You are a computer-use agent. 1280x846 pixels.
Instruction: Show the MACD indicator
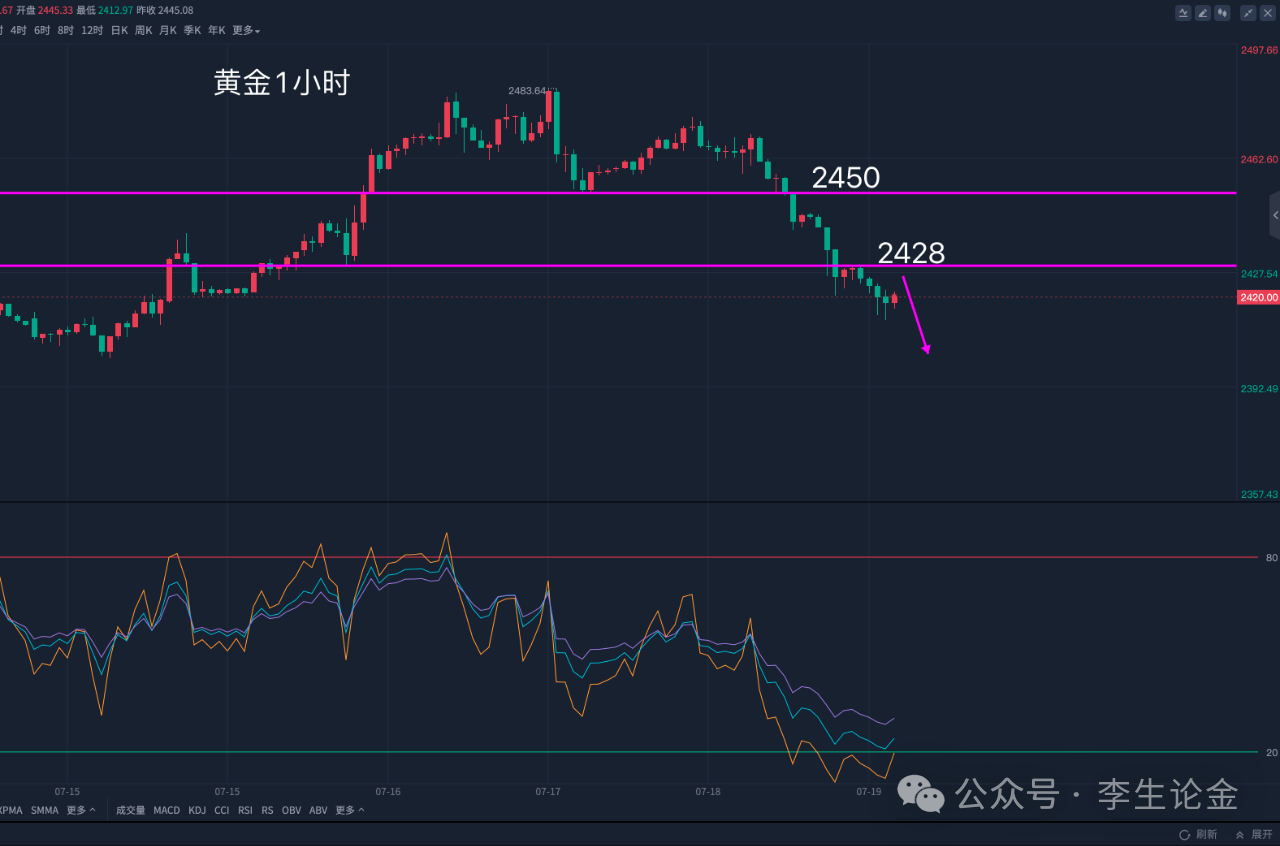pyautogui.click(x=167, y=810)
